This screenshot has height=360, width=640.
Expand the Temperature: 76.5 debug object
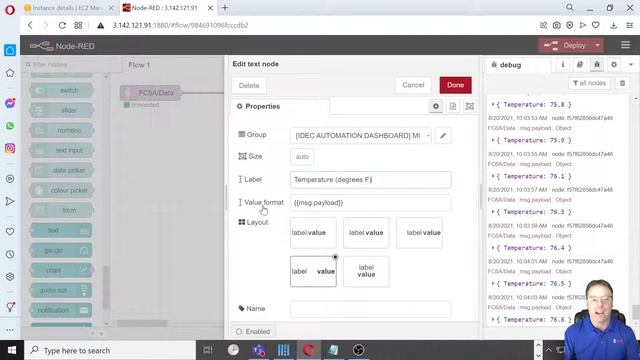click(x=493, y=283)
